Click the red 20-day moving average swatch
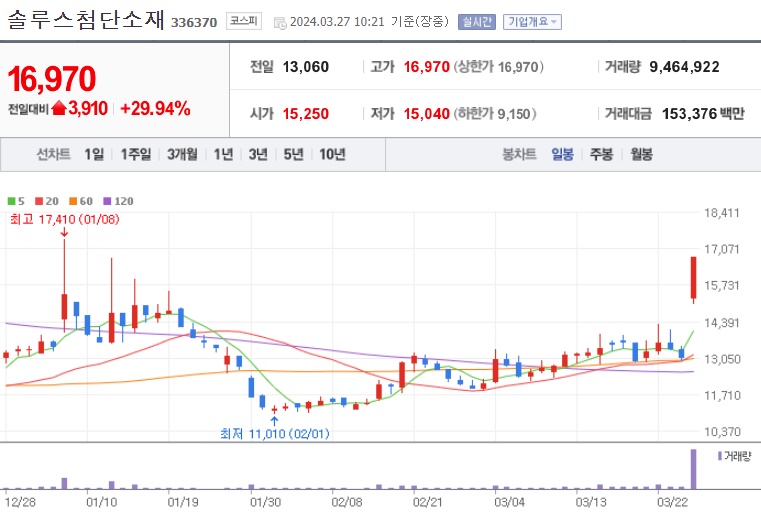761x516 pixels. [39, 201]
